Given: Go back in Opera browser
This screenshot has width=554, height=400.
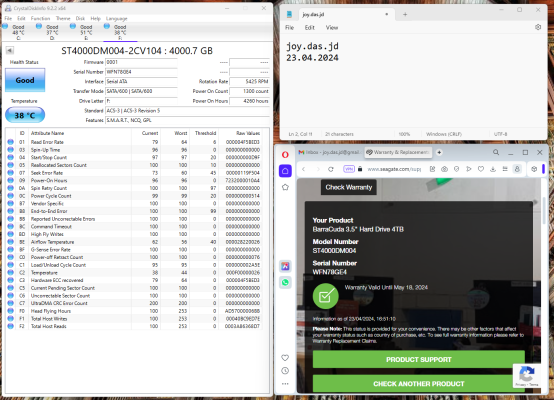Looking at the screenshot, I should (x=303, y=169).
